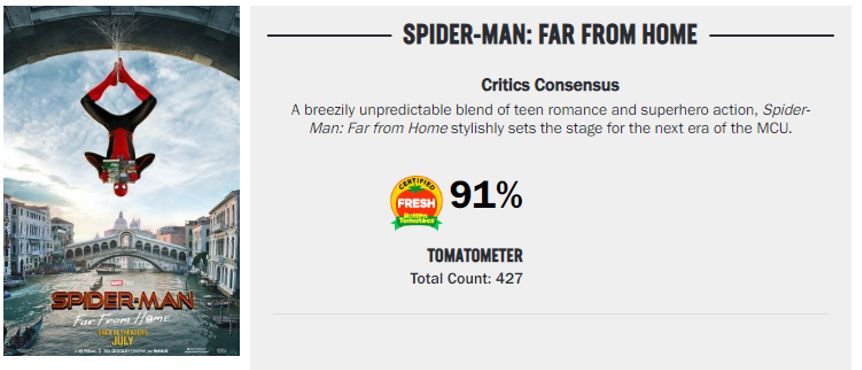Image resolution: width=862 pixels, height=370 pixels.
Task: Click the JULY release text on poster
Action: click(x=122, y=340)
